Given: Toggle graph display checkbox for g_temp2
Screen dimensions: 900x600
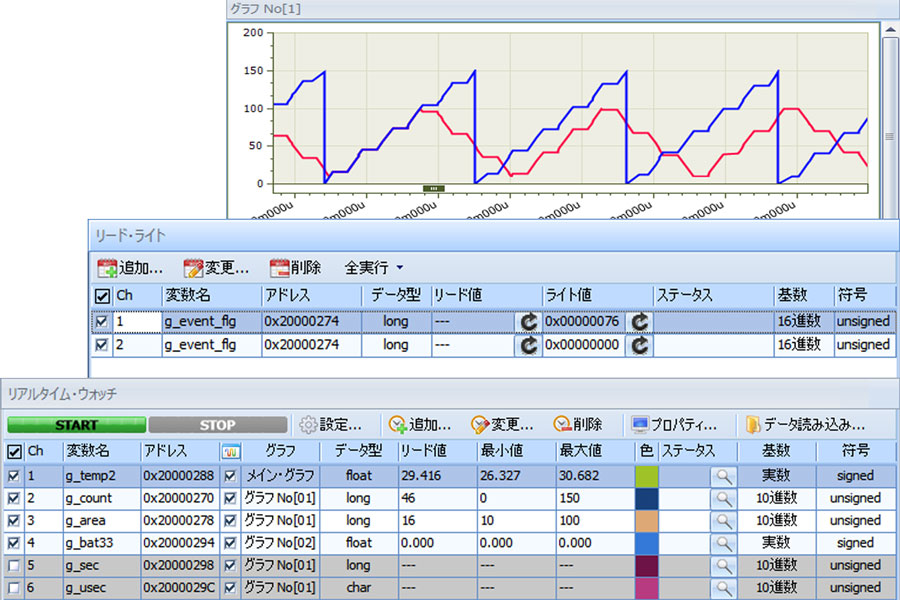Looking at the screenshot, I should (x=230, y=476).
